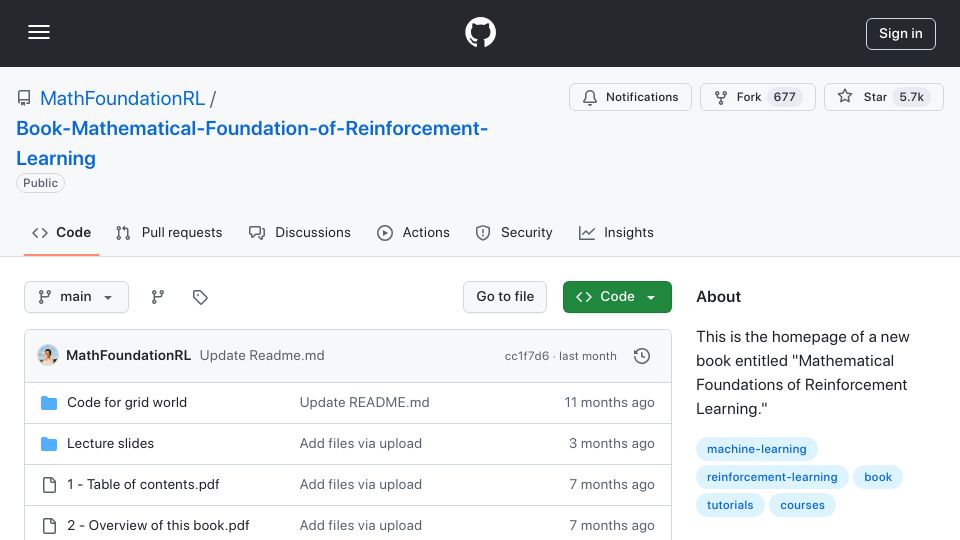The width and height of the screenshot is (960, 540).
Task: Click the 3 months ago timestamp
Action: pos(612,443)
